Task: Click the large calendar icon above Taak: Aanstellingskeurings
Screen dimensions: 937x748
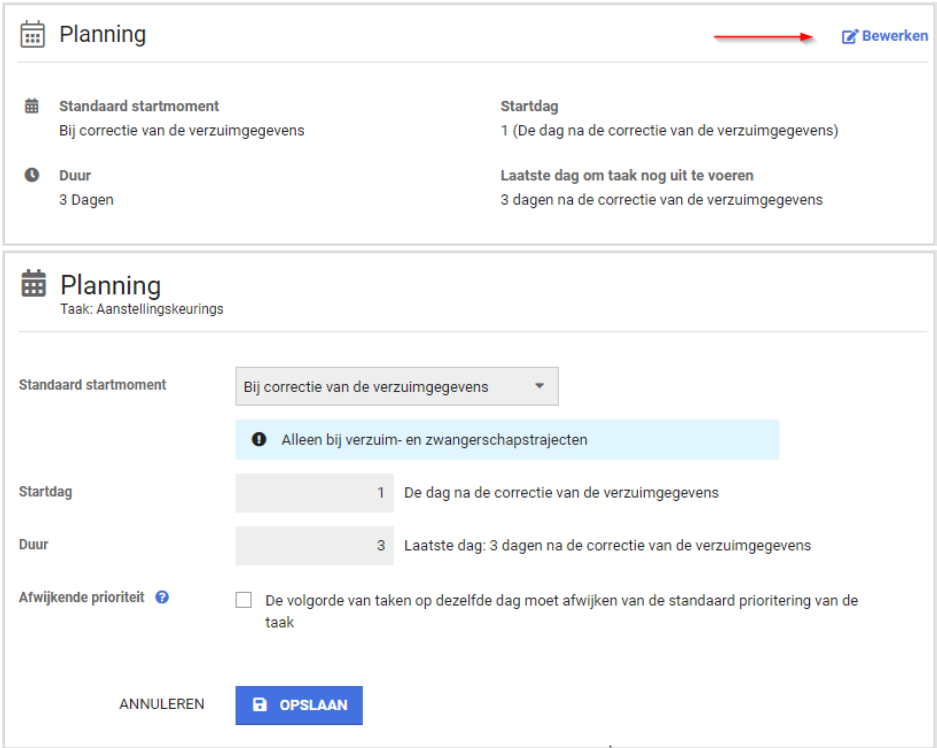Action: pos(34,284)
